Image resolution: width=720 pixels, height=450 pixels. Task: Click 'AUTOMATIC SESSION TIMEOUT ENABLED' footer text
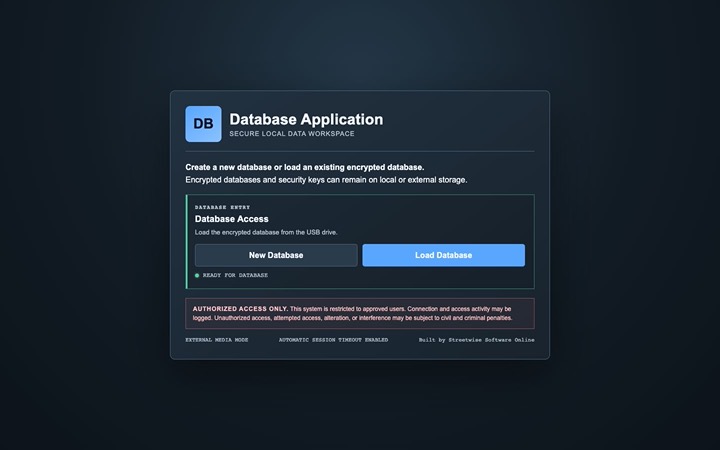click(x=333, y=340)
